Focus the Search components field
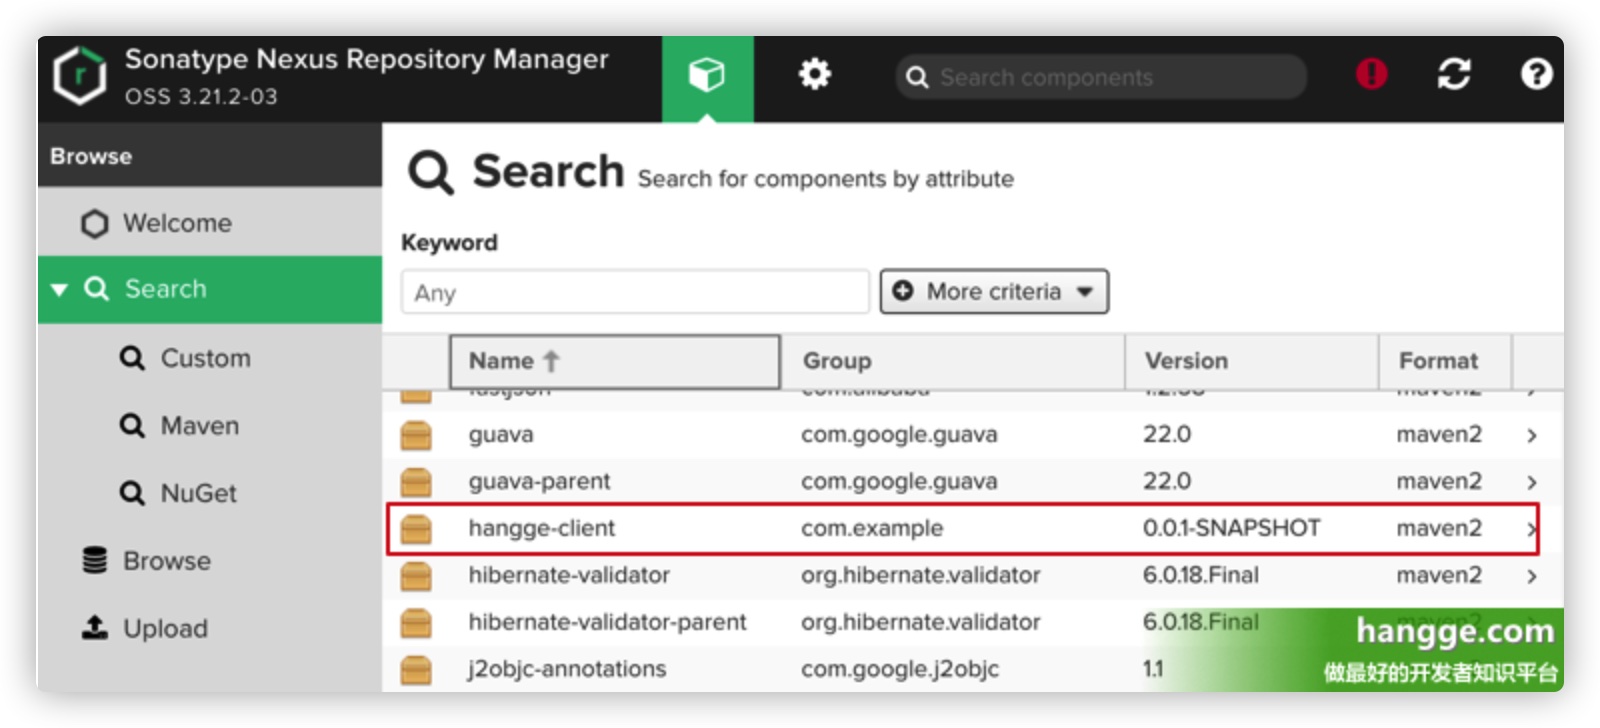 pyautogui.click(x=1101, y=77)
